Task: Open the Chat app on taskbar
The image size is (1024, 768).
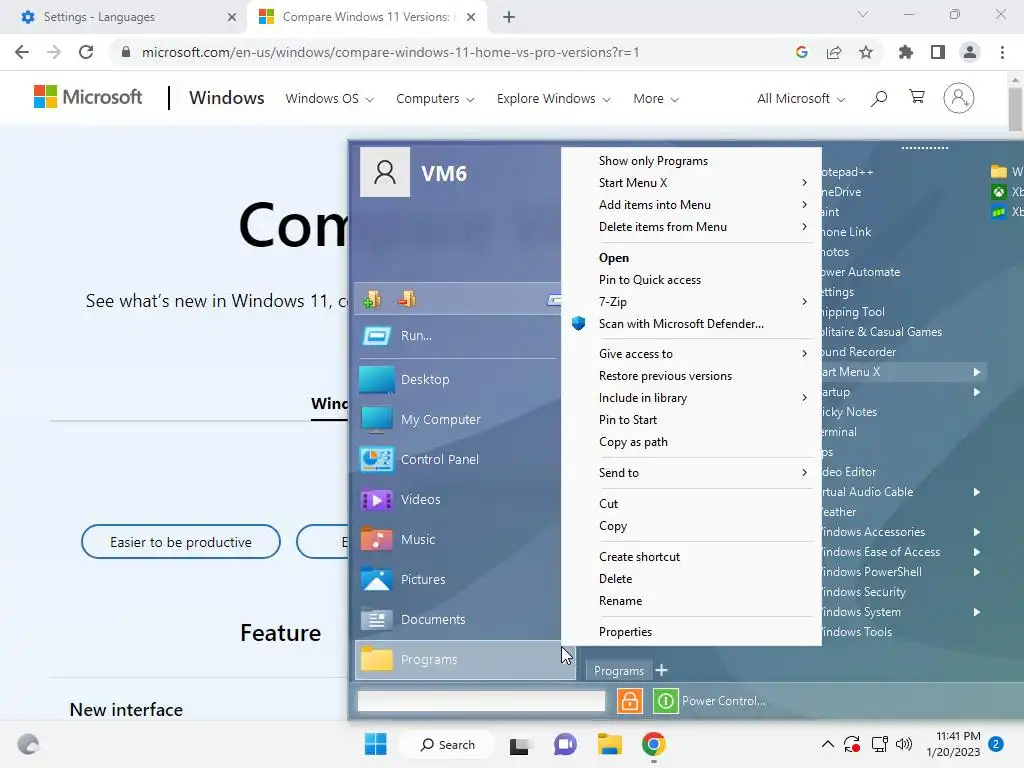Action: 566,744
